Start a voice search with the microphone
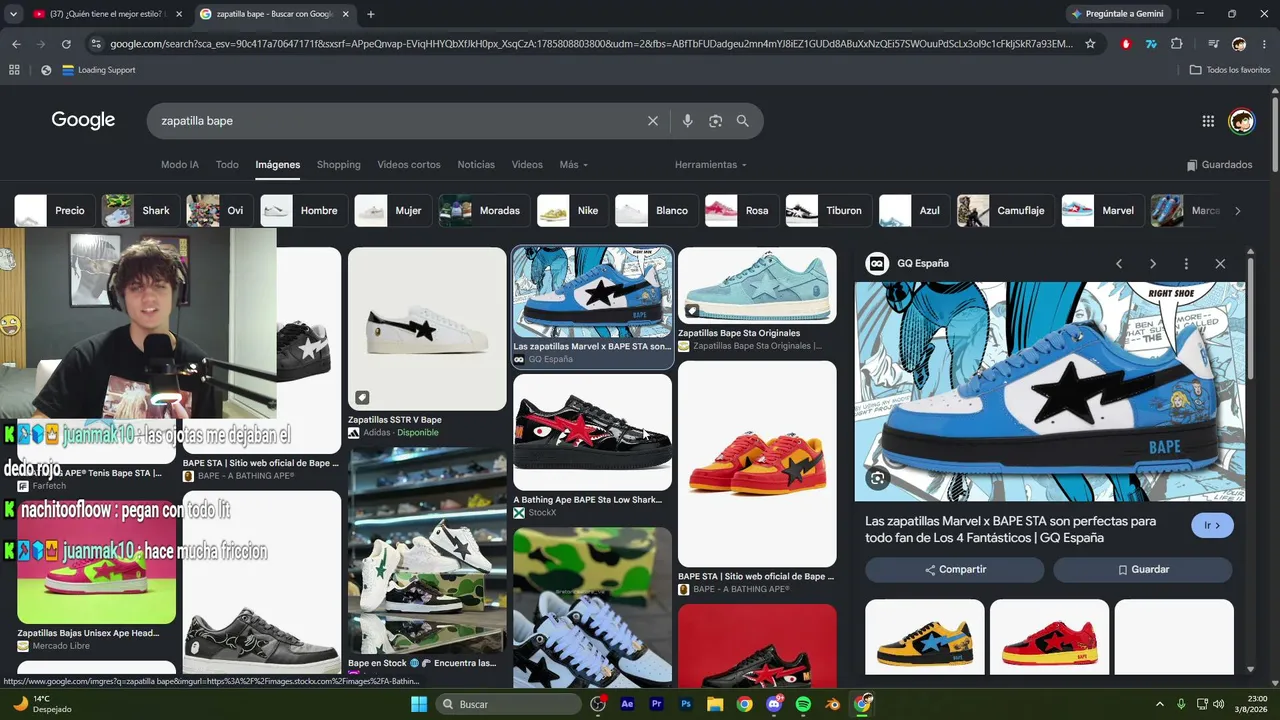 (687, 121)
